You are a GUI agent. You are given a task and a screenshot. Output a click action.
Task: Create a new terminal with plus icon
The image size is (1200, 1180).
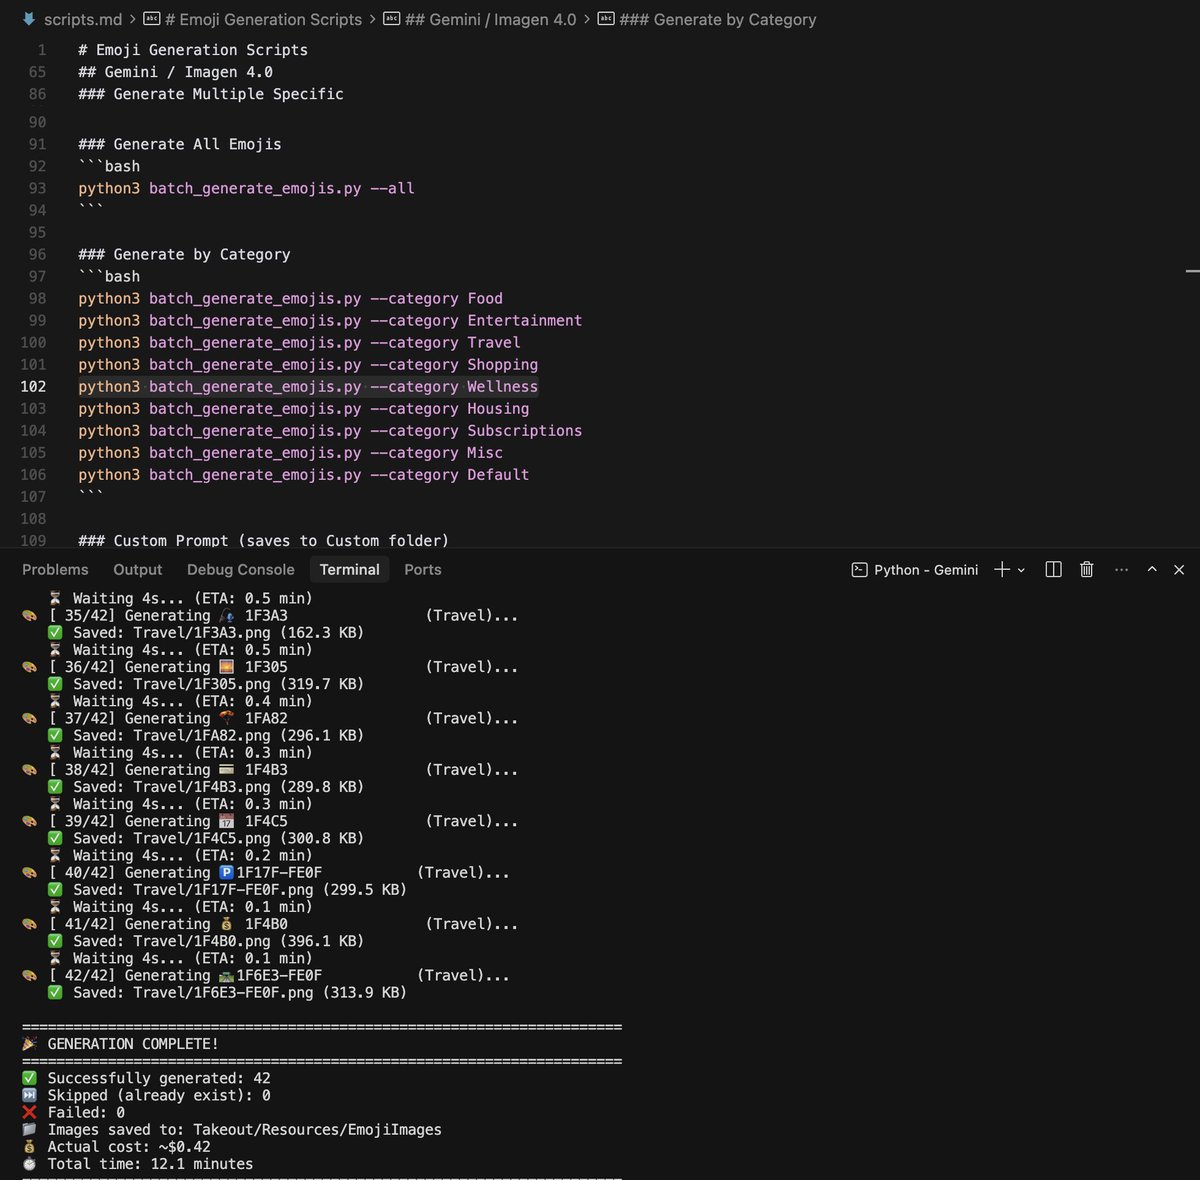point(1001,569)
